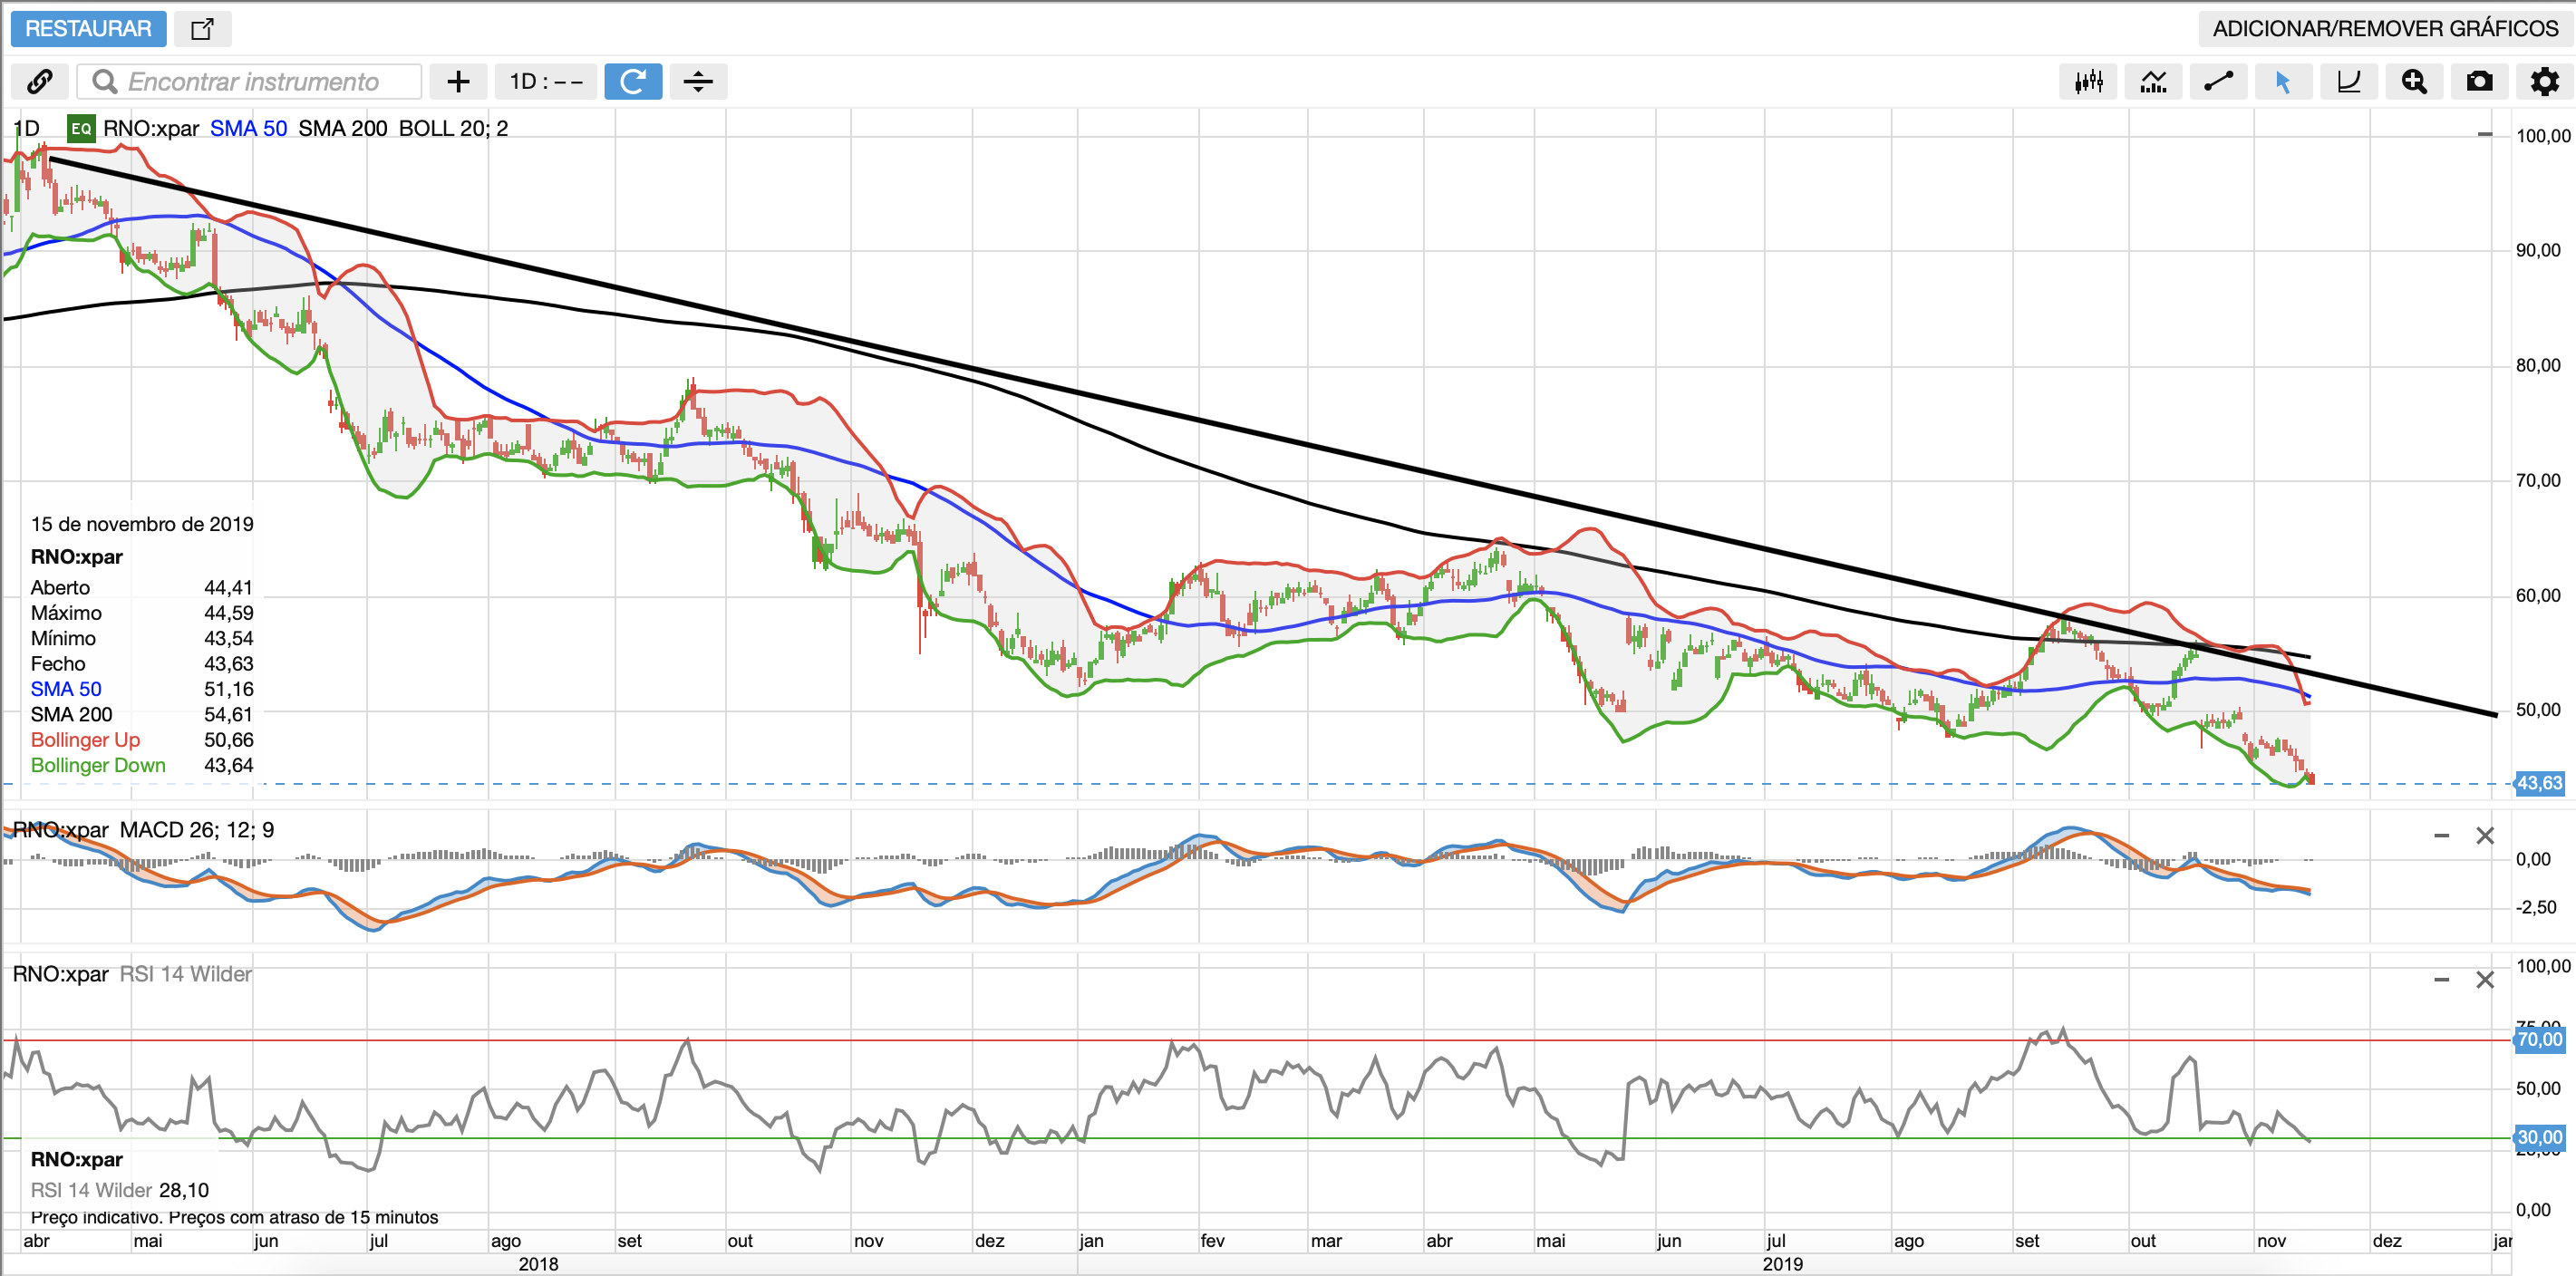Open the candlestick chart type selector
The width and height of the screenshot is (2576, 1276).
(2088, 82)
